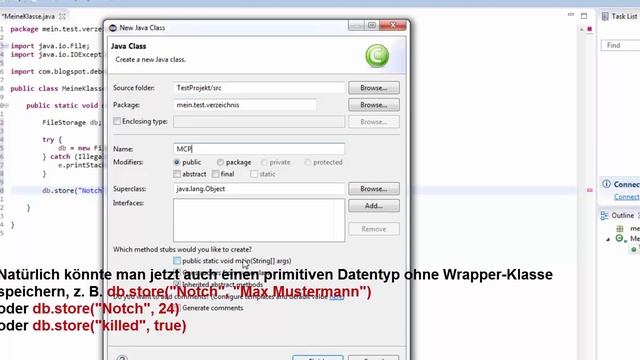
Task: Click the error marker on line 20 ruler
Action: click(x=589, y=190)
